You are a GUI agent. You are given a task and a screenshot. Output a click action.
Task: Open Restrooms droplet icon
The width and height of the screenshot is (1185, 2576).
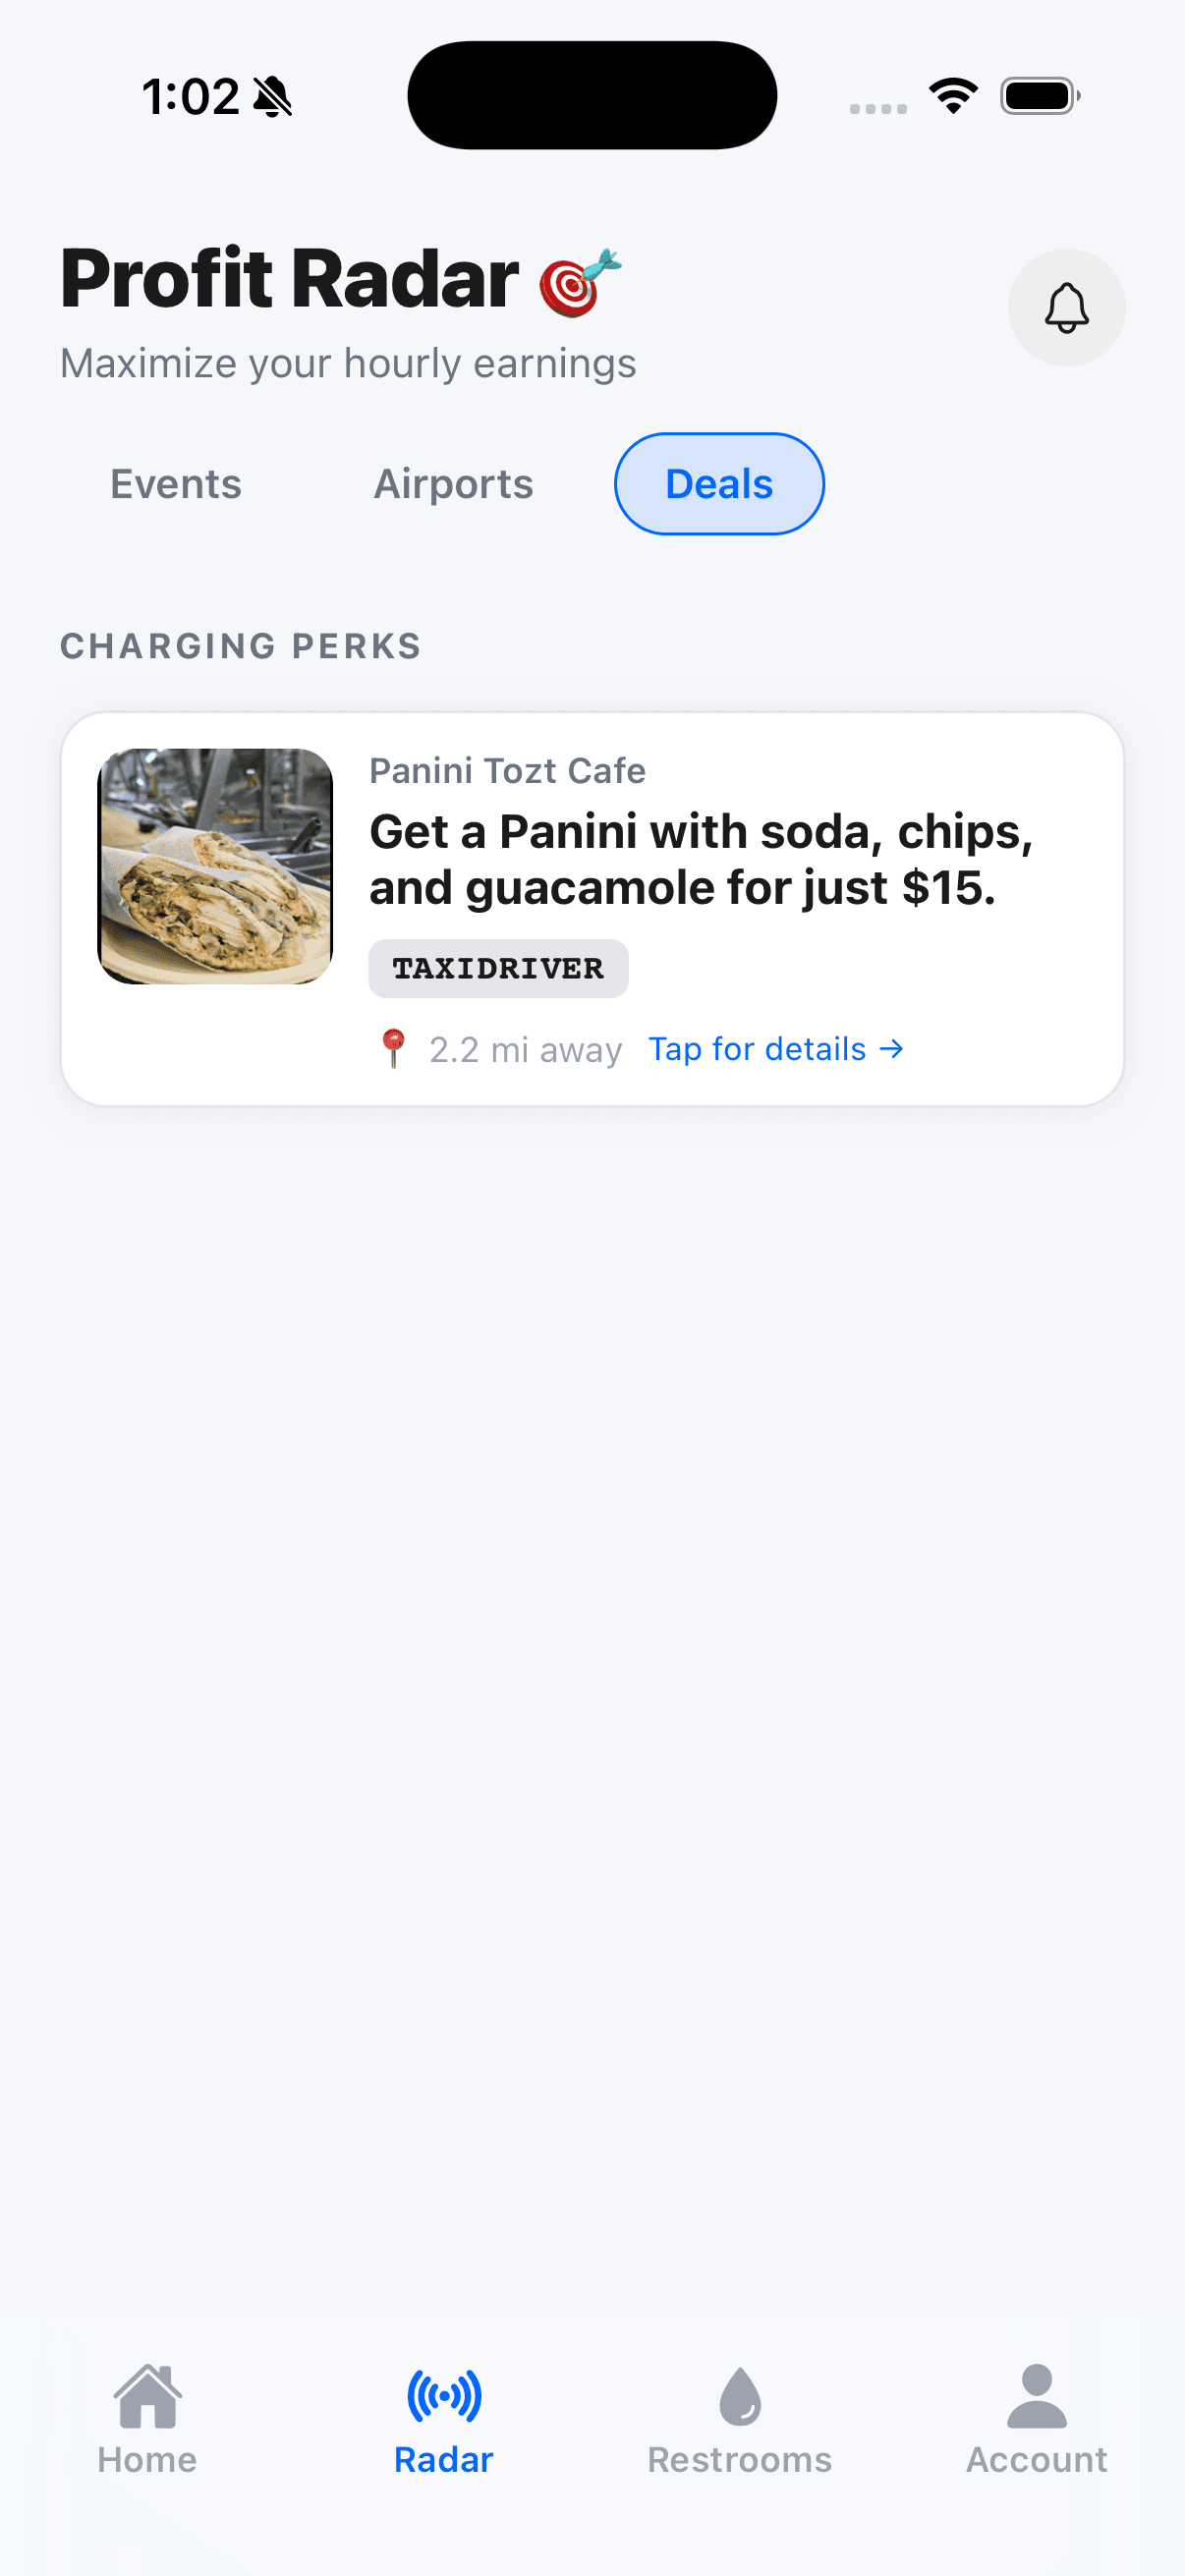tap(740, 2396)
